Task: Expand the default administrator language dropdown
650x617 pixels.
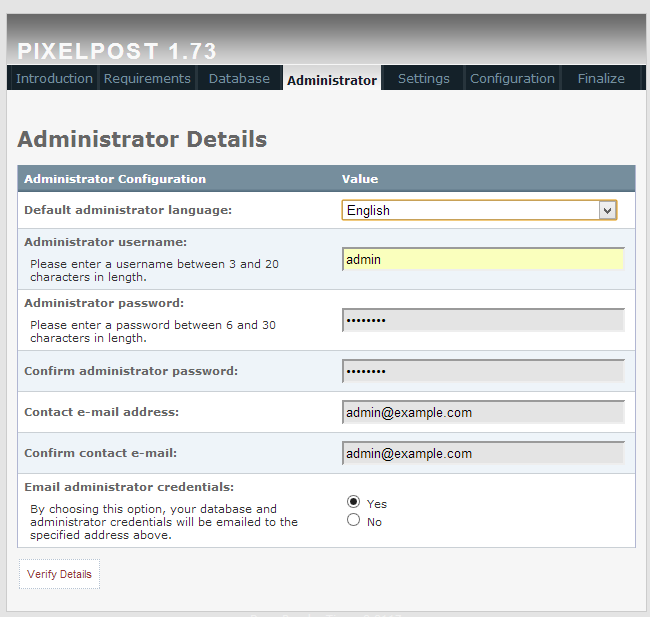Action: [x=479, y=210]
